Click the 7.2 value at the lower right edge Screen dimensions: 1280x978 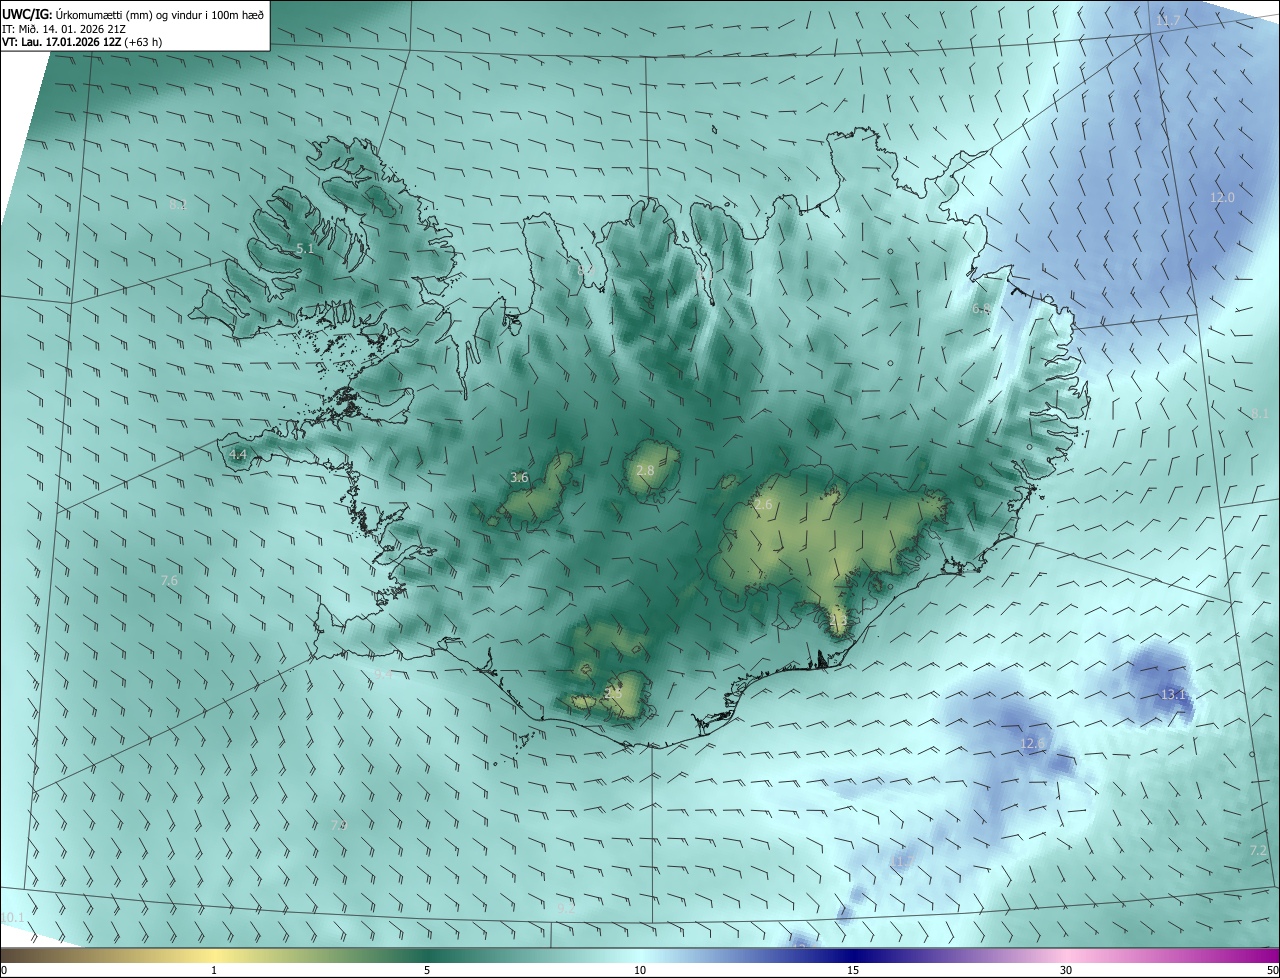point(1258,850)
